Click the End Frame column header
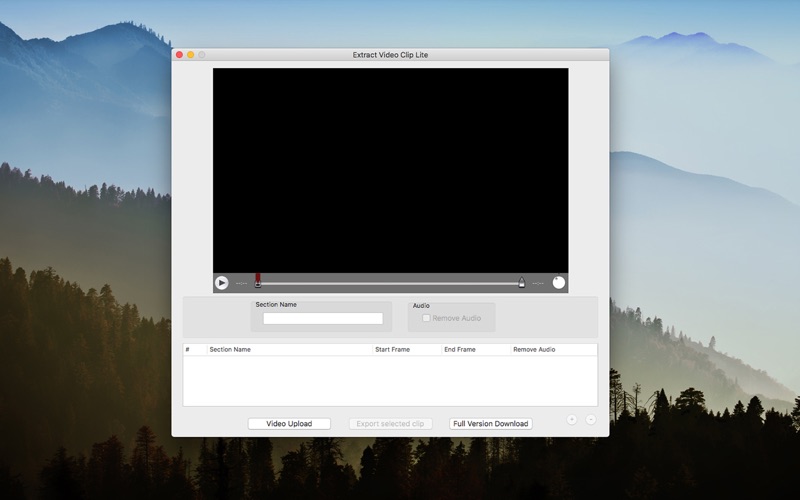Image resolution: width=800 pixels, height=500 pixels. click(474, 350)
